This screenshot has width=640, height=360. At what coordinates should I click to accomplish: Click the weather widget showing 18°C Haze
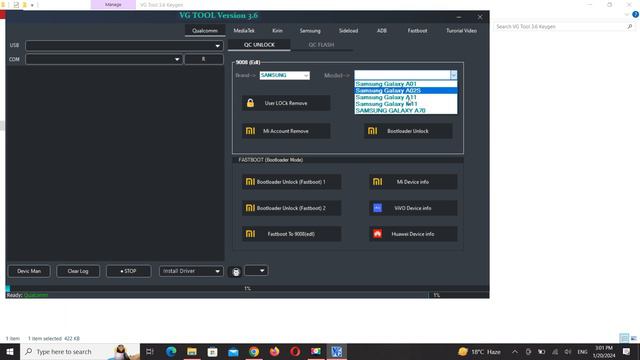479,351
